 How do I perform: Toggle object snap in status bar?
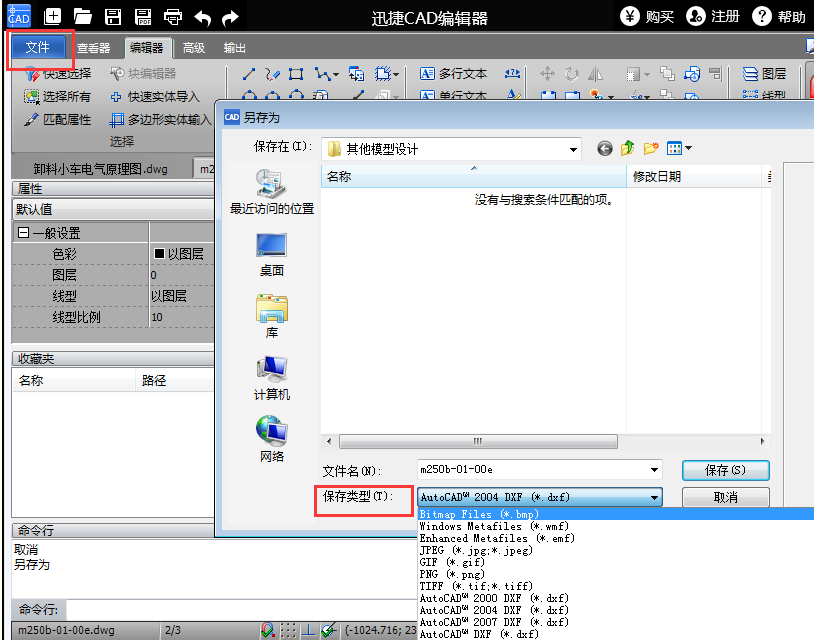click(x=268, y=630)
